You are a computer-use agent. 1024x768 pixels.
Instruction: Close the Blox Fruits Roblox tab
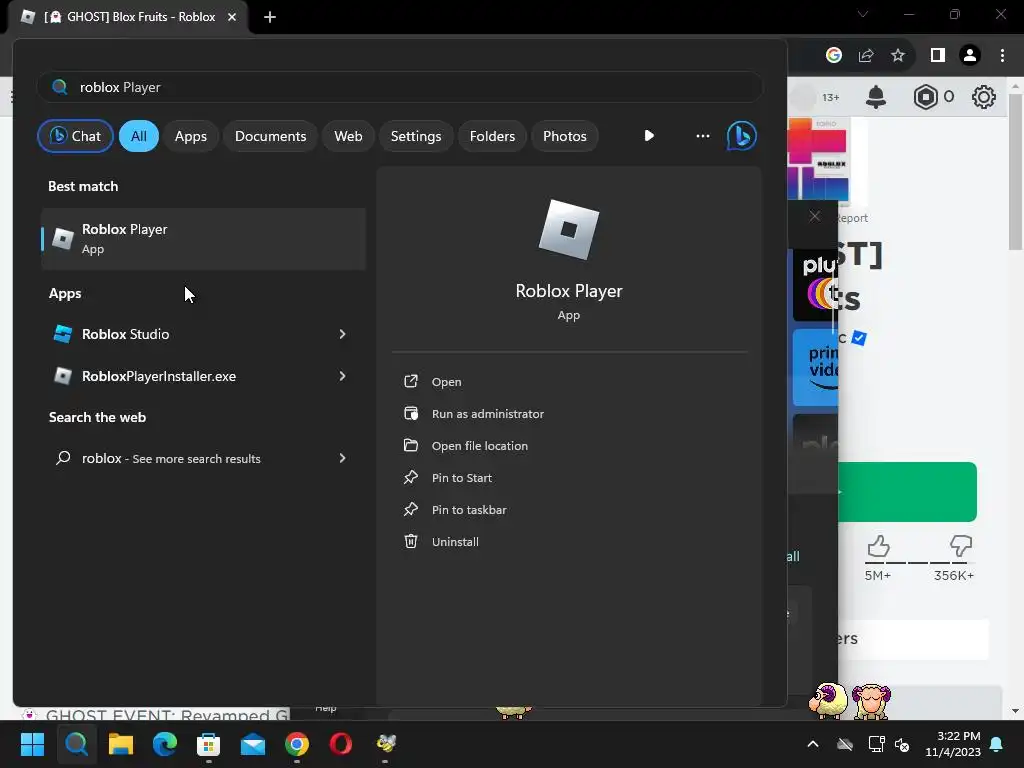[x=232, y=17]
